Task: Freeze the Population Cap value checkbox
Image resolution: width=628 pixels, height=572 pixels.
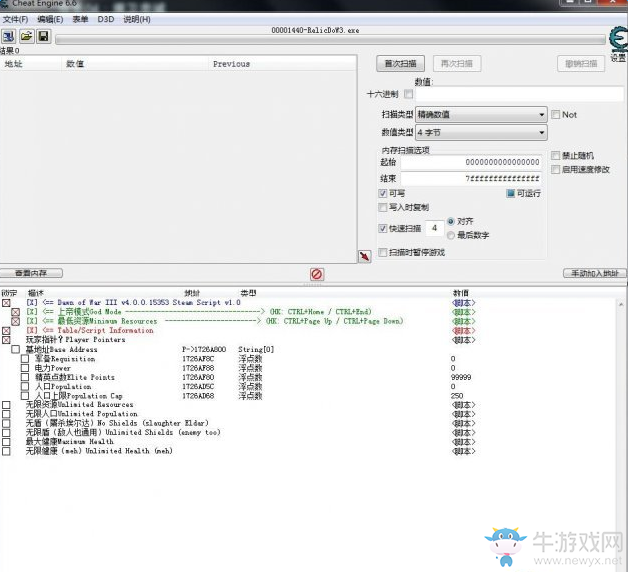Action: point(25,396)
